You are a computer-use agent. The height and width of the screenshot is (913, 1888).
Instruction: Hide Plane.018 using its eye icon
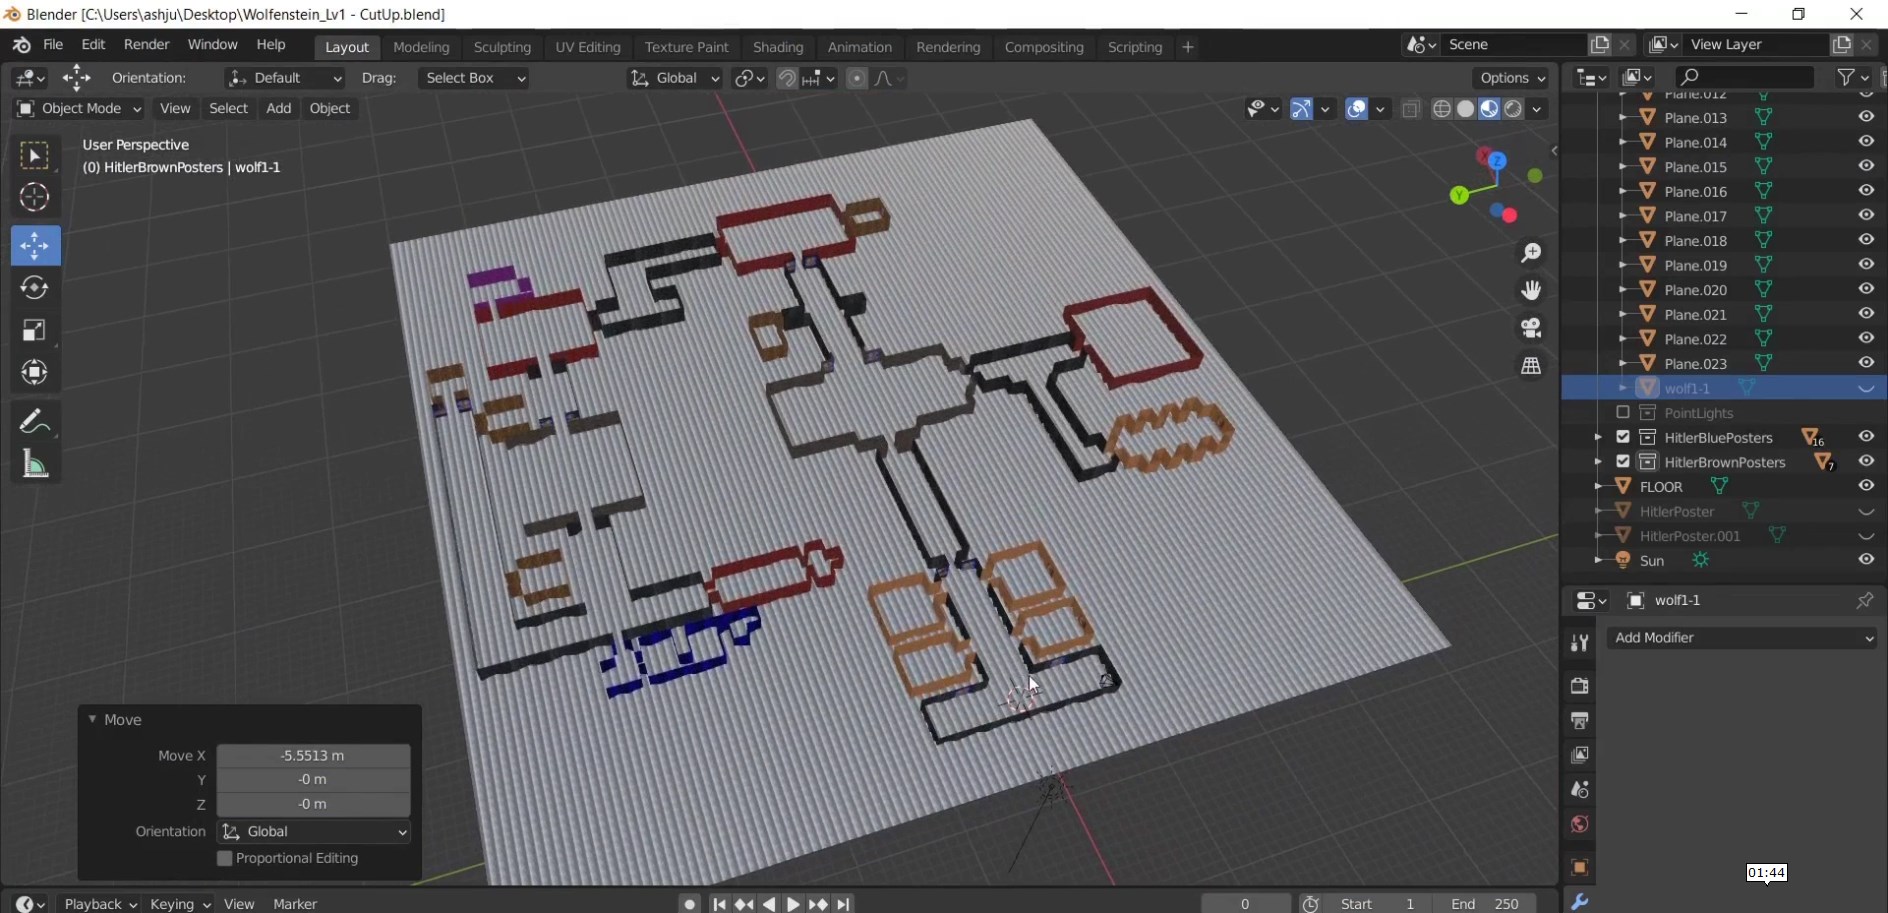pyautogui.click(x=1866, y=240)
